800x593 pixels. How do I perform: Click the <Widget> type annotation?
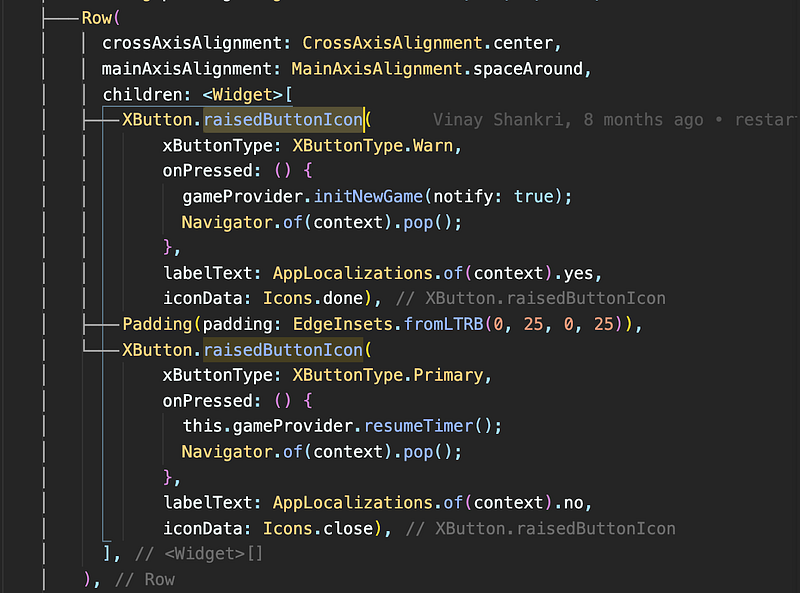pyautogui.click(x=242, y=94)
